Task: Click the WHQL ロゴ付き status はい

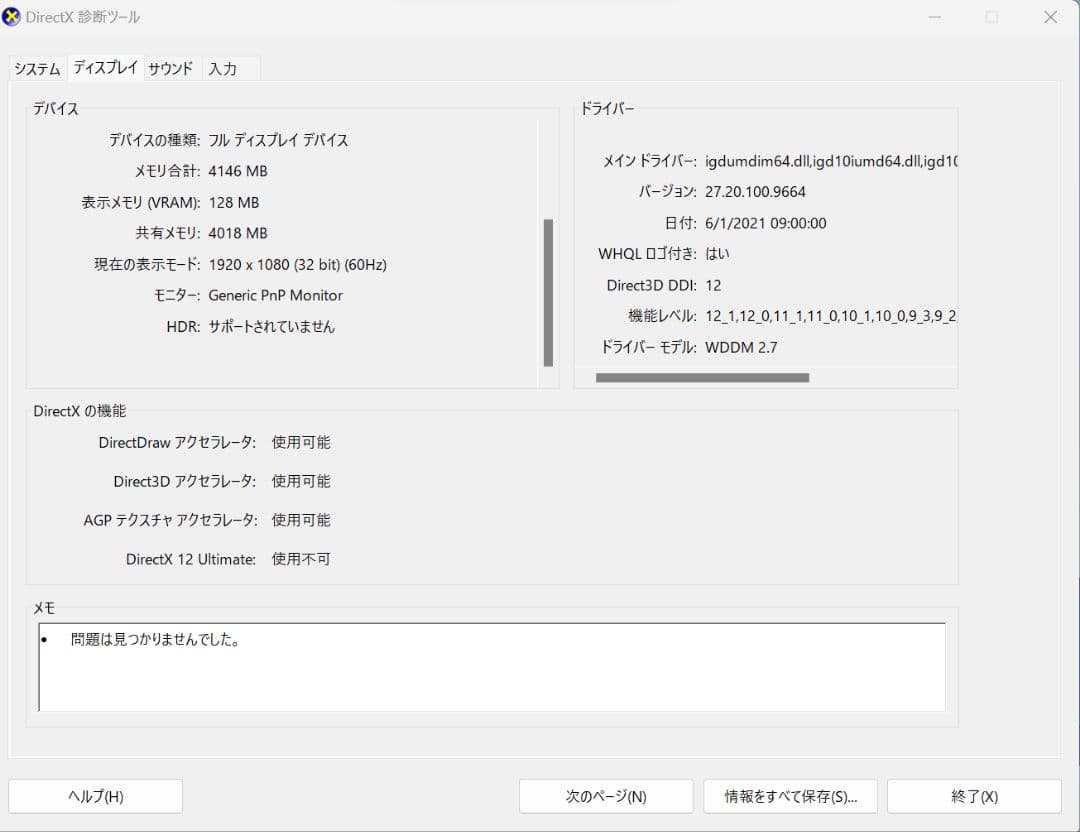Action: [720, 253]
